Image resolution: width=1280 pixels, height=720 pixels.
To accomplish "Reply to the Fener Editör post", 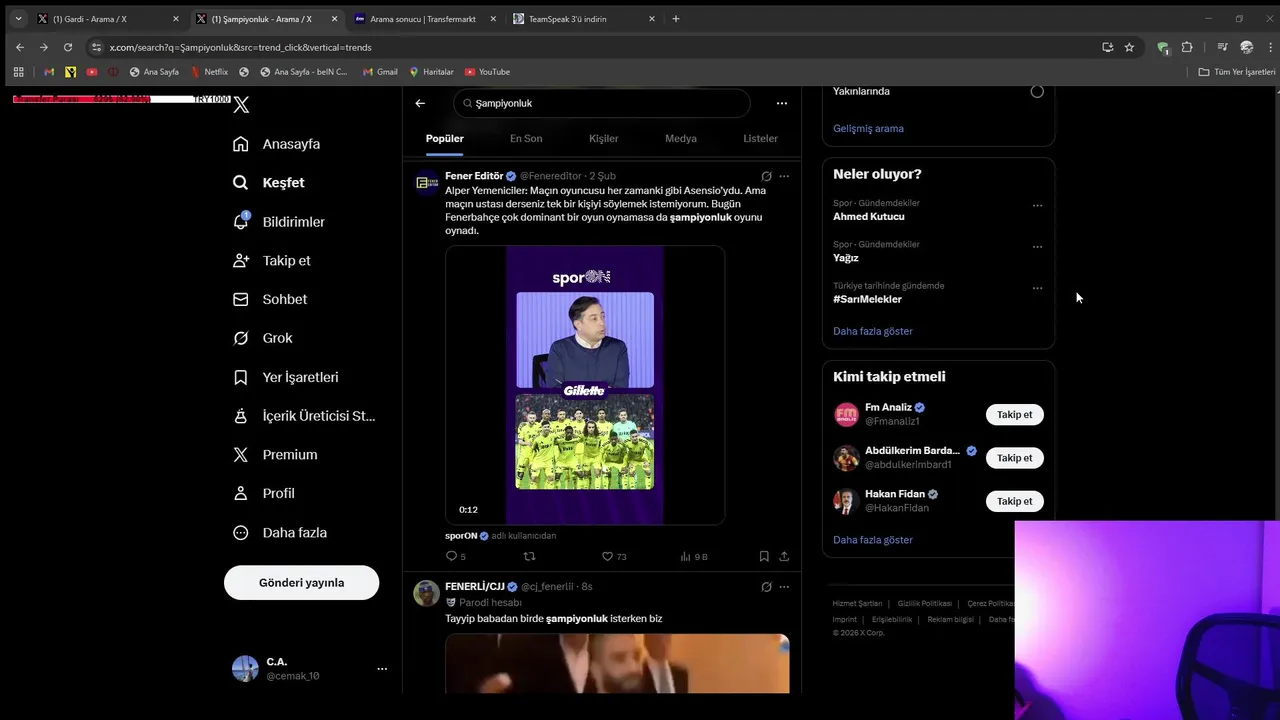I will tap(456, 556).
